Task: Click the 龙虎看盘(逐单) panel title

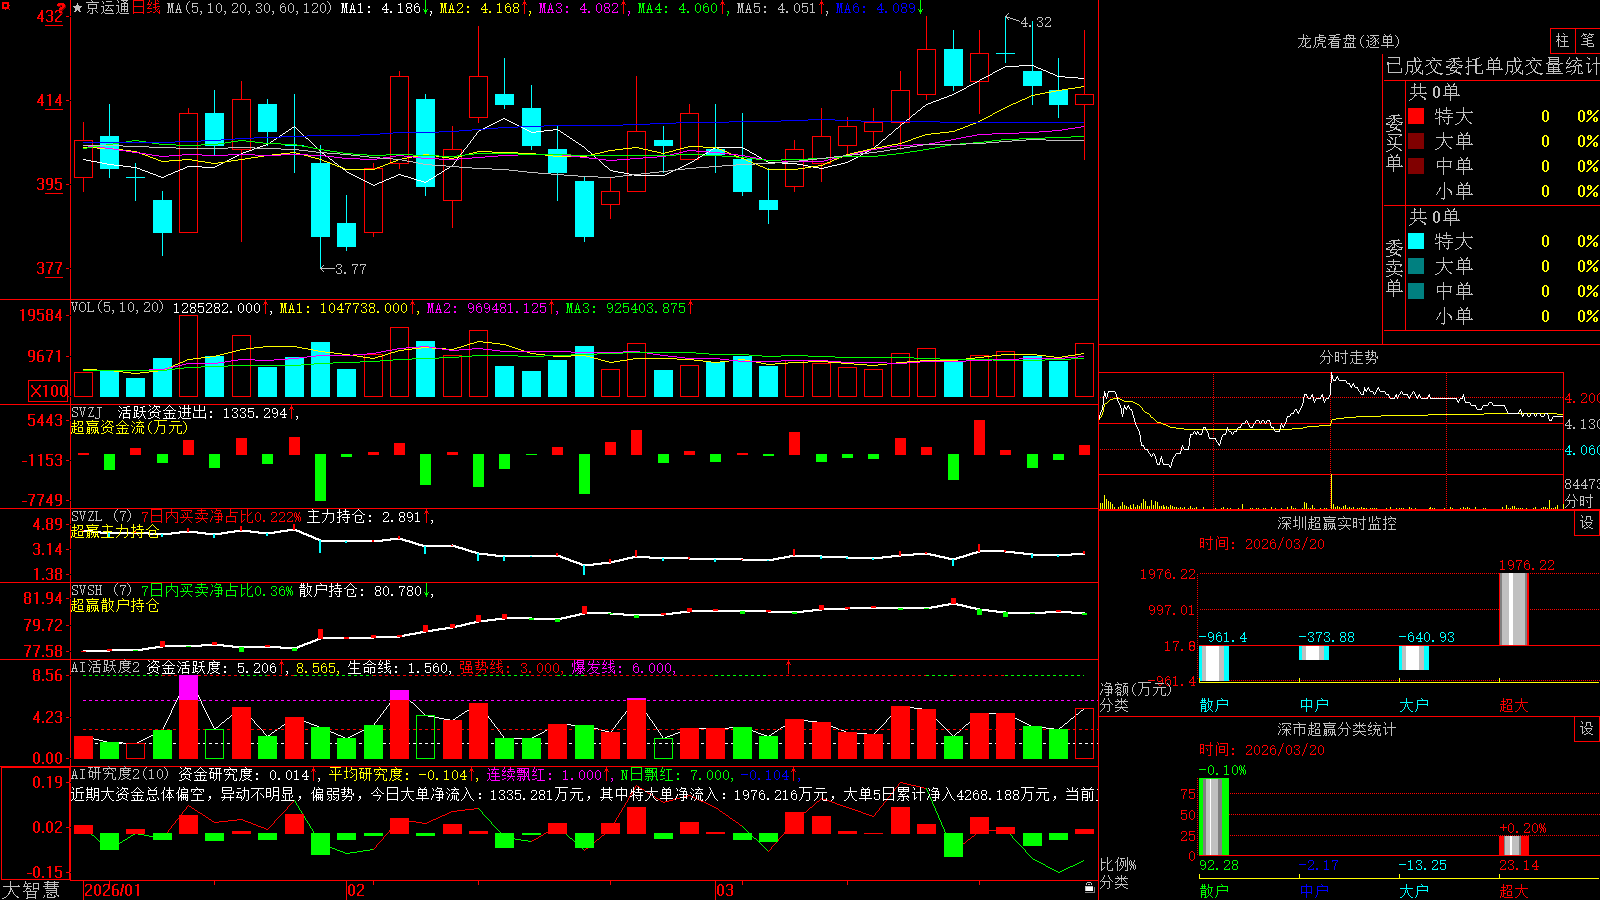Action: [x=1348, y=41]
